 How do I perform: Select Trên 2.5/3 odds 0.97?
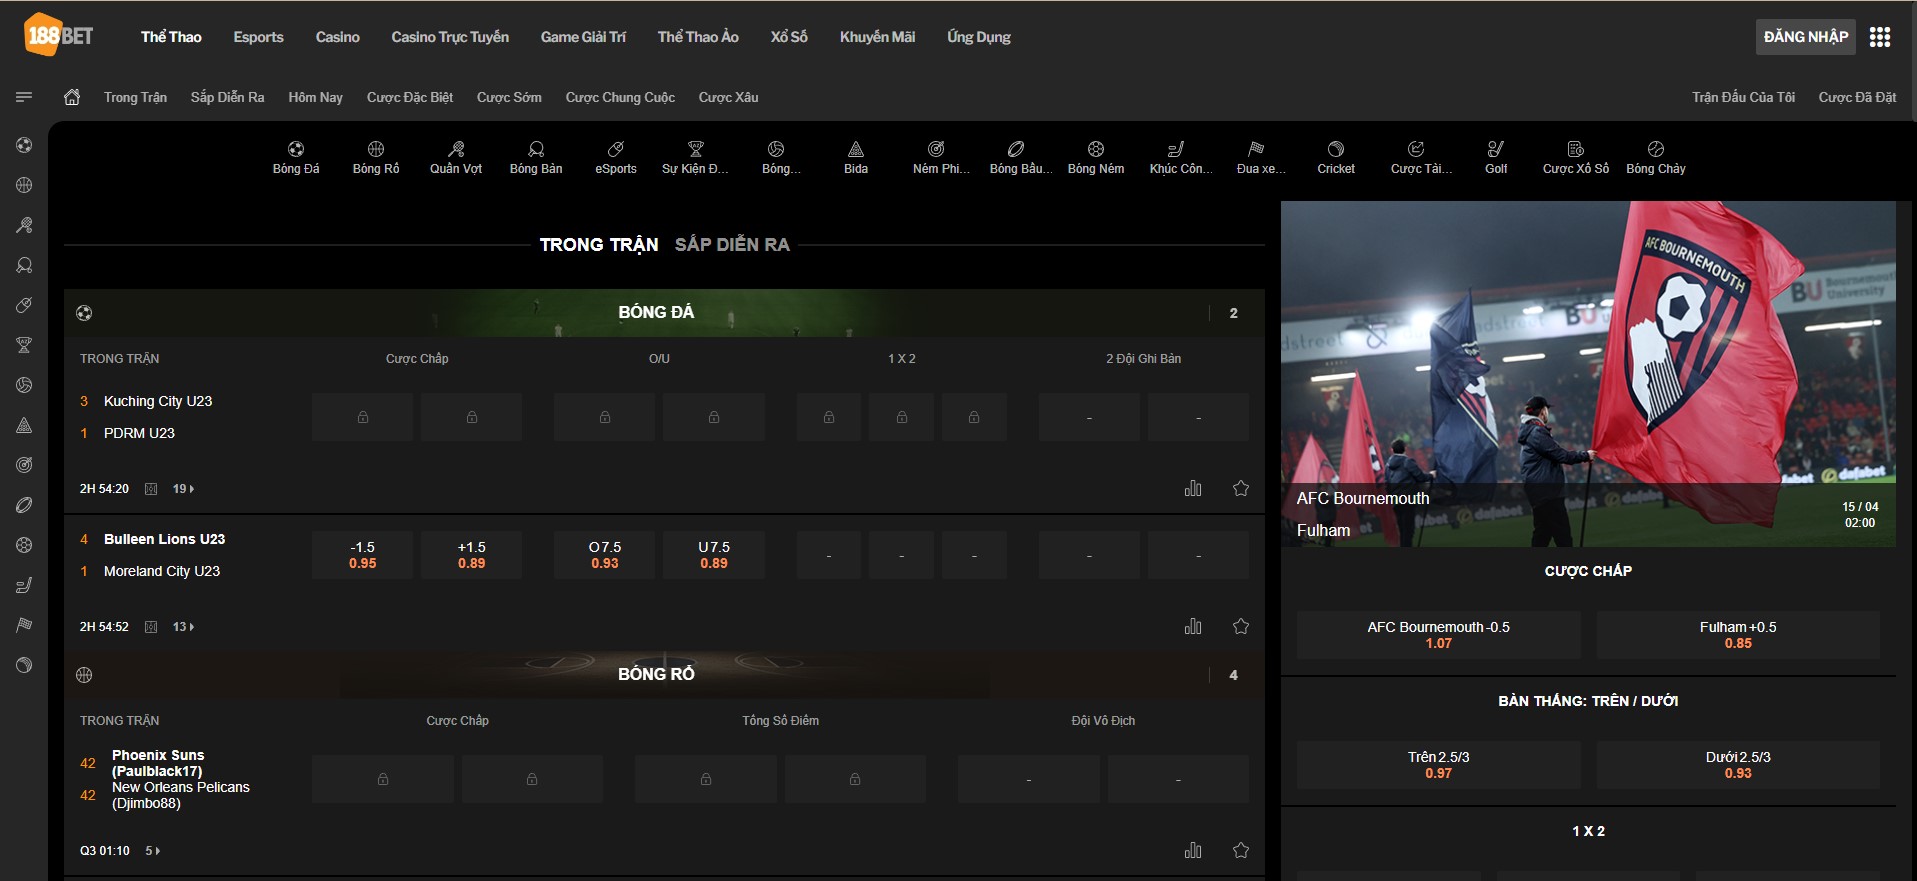(1438, 765)
